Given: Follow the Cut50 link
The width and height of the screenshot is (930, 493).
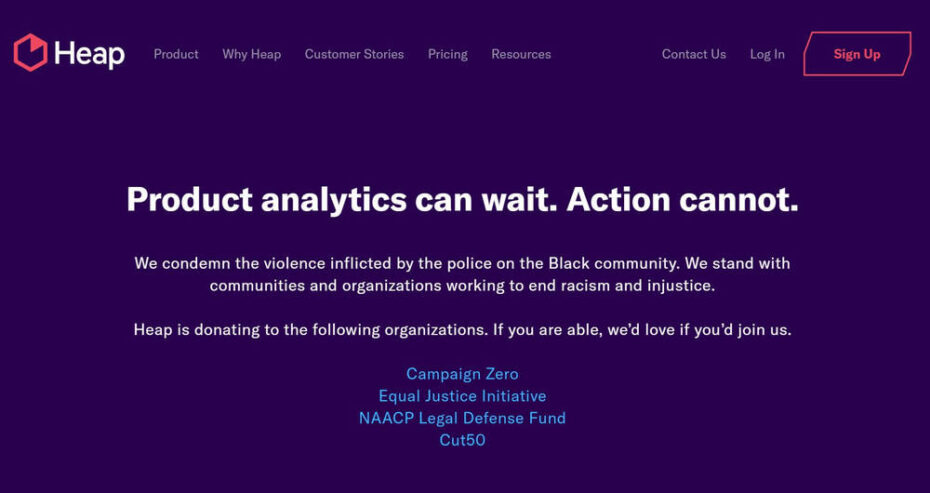Looking at the screenshot, I should (462, 440).
